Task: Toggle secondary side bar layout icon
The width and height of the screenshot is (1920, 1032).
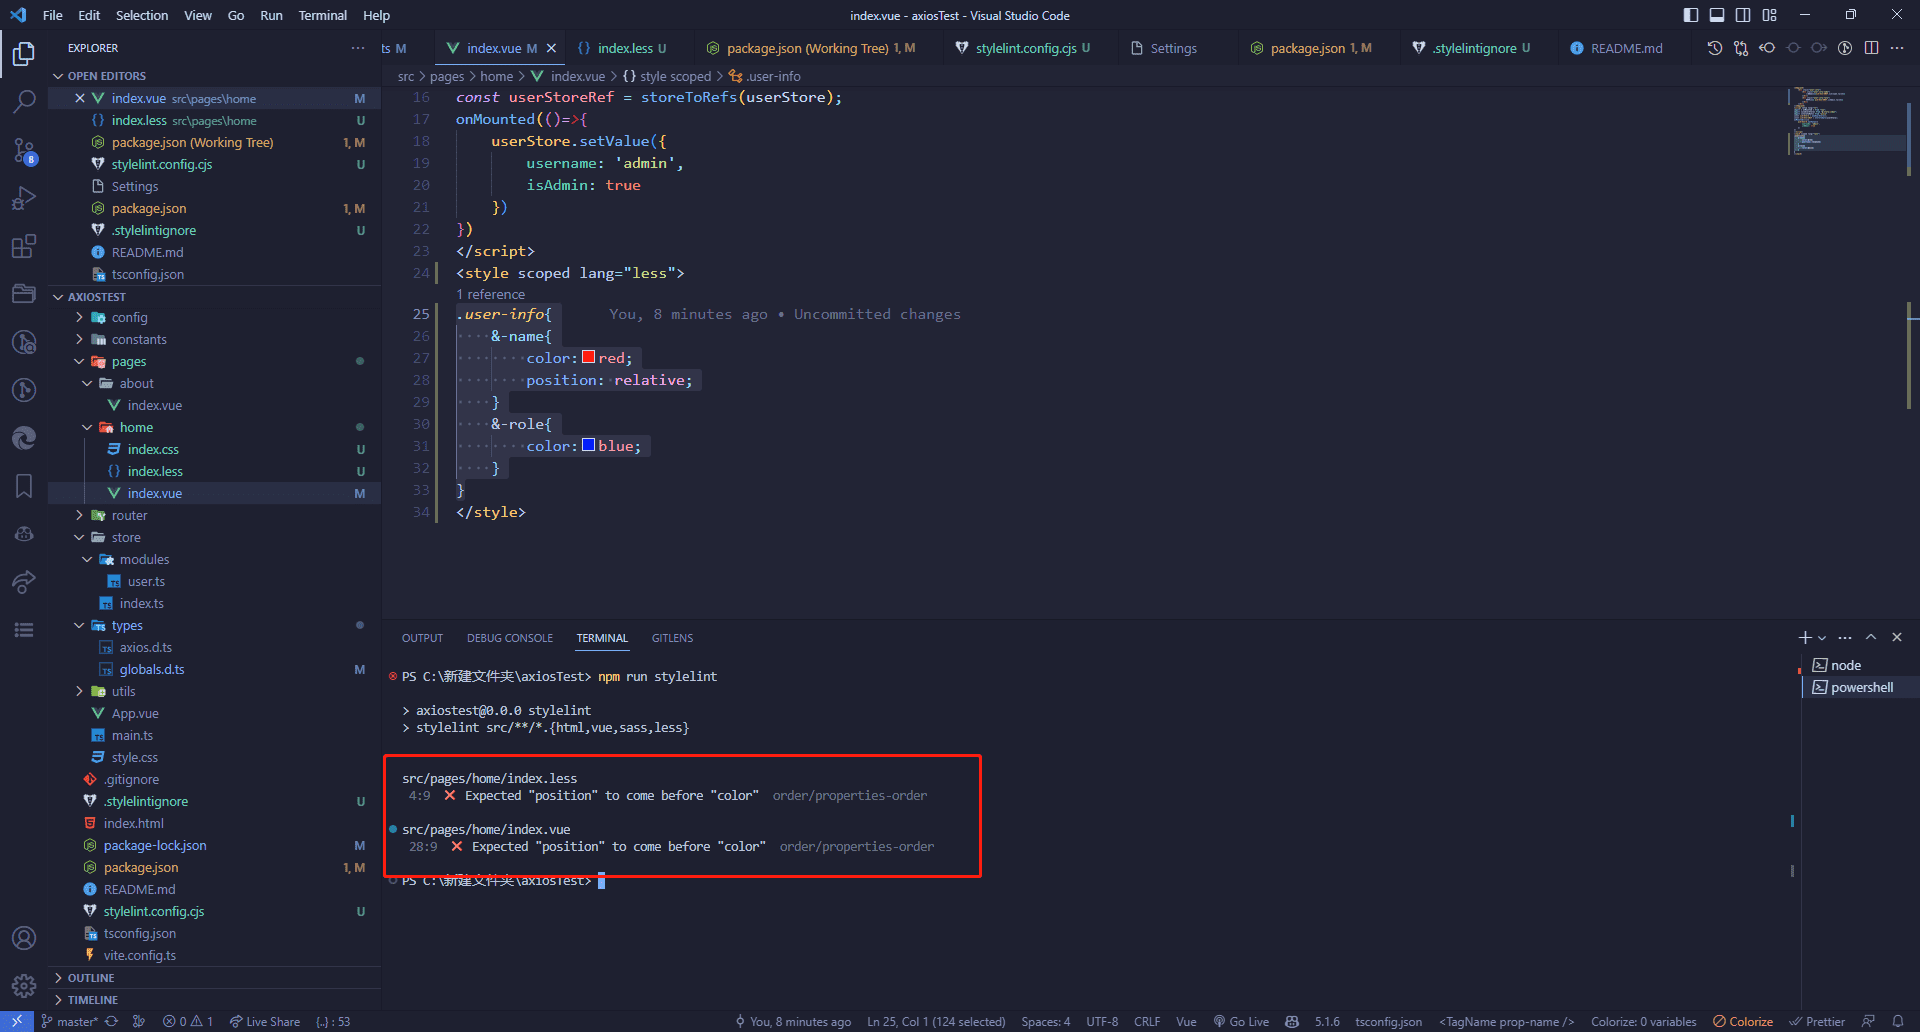Action: click(x=1743, y=15)
